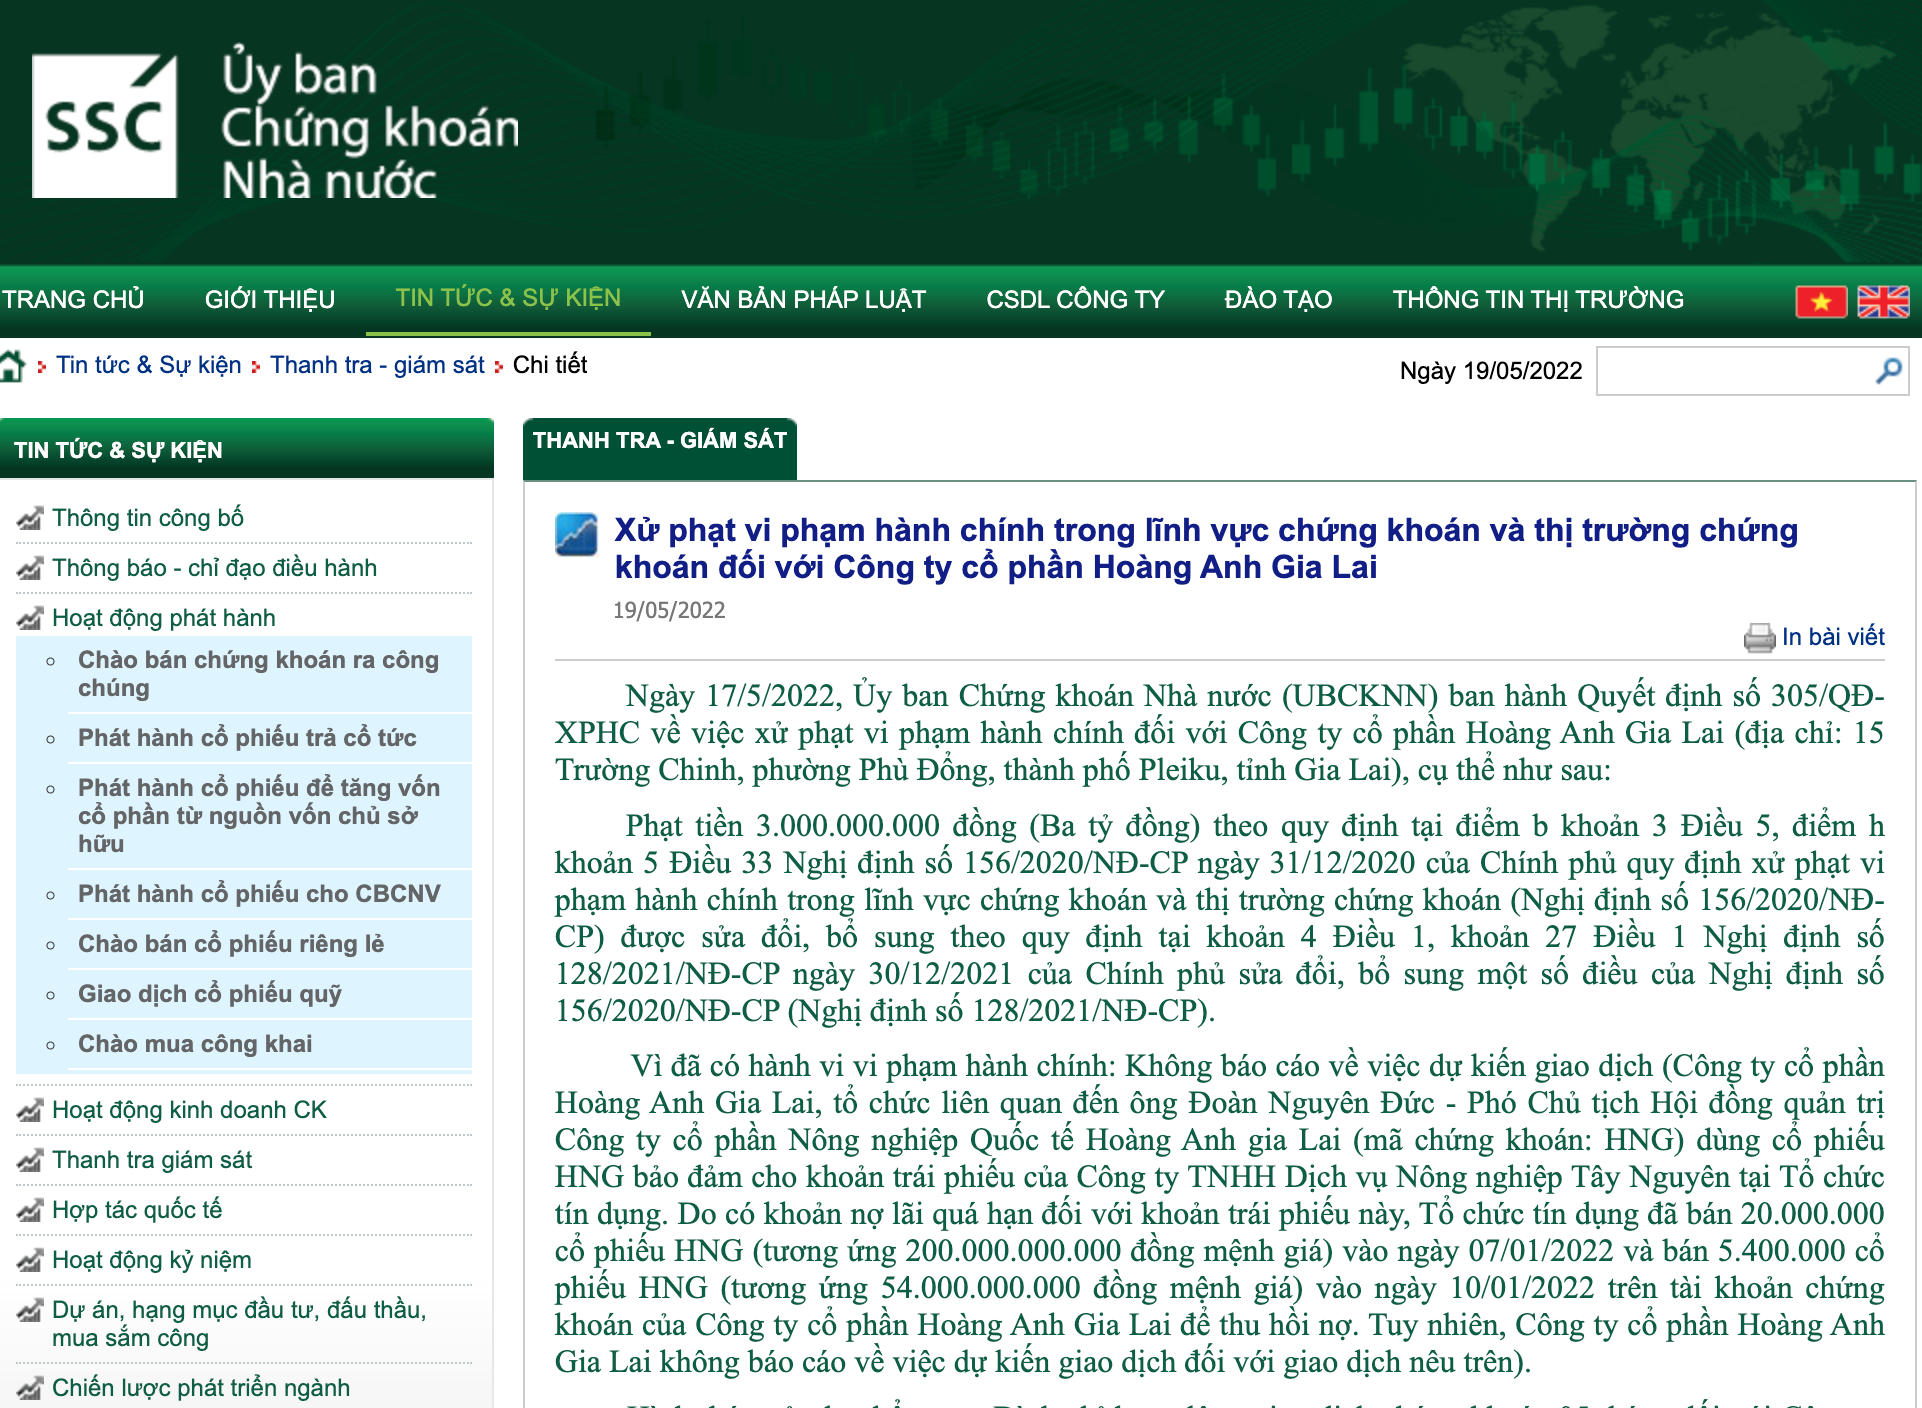
Task: Click Thanh tra - giám sát breadcrumb
Action: (377, 365)
